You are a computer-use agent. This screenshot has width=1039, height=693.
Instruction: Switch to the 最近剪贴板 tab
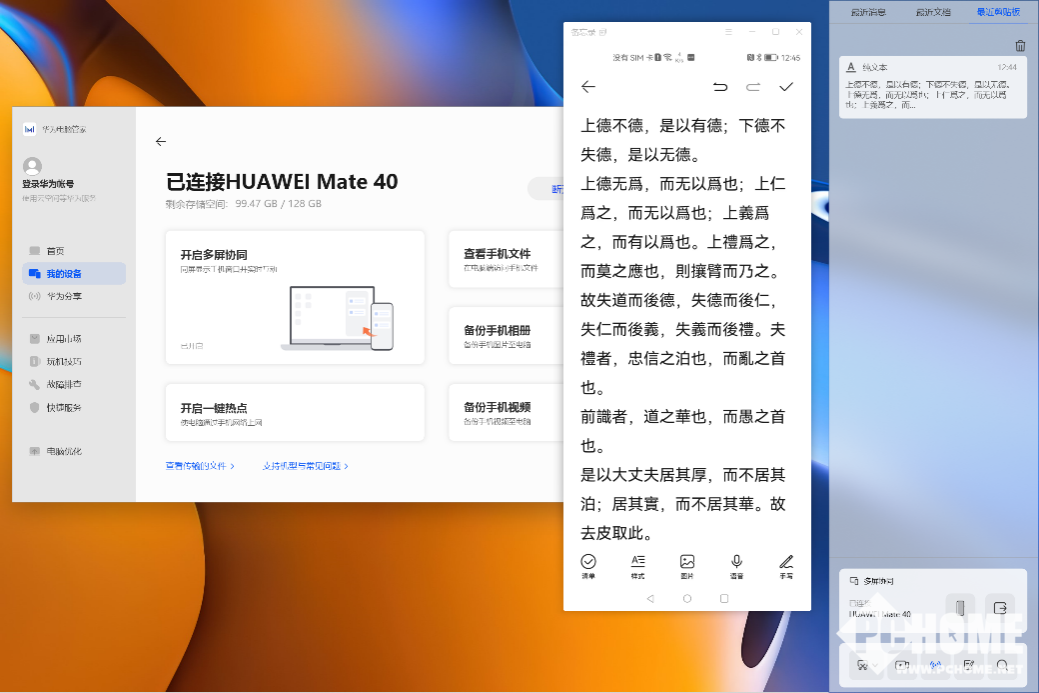[999, 12]
